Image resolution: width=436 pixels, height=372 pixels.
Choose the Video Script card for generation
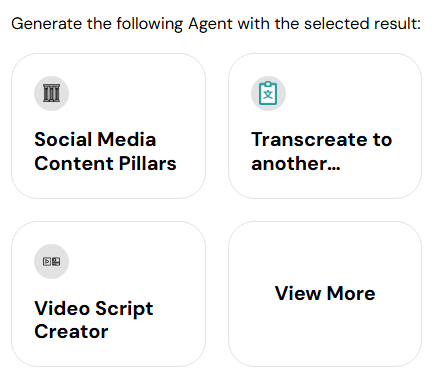pyautogui.click(x=108, y=294)
